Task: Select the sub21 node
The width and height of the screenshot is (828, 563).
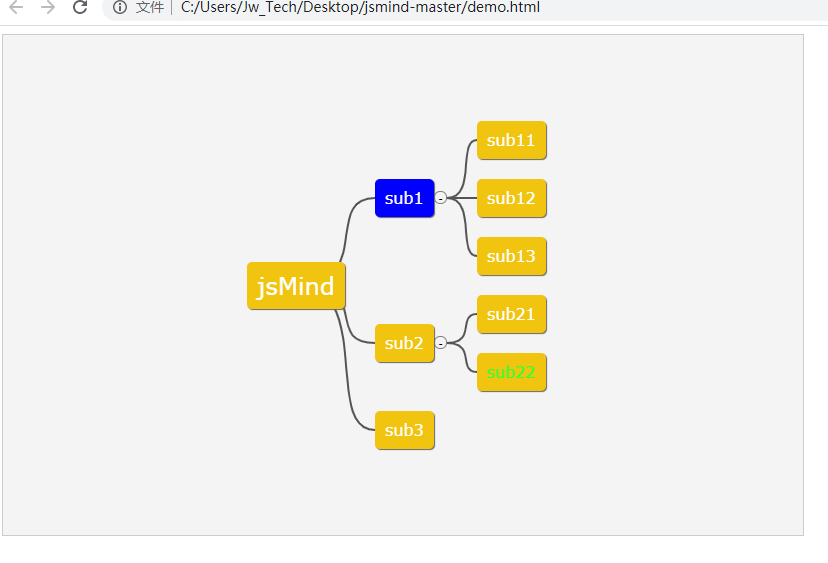Action: pos(512,314)
